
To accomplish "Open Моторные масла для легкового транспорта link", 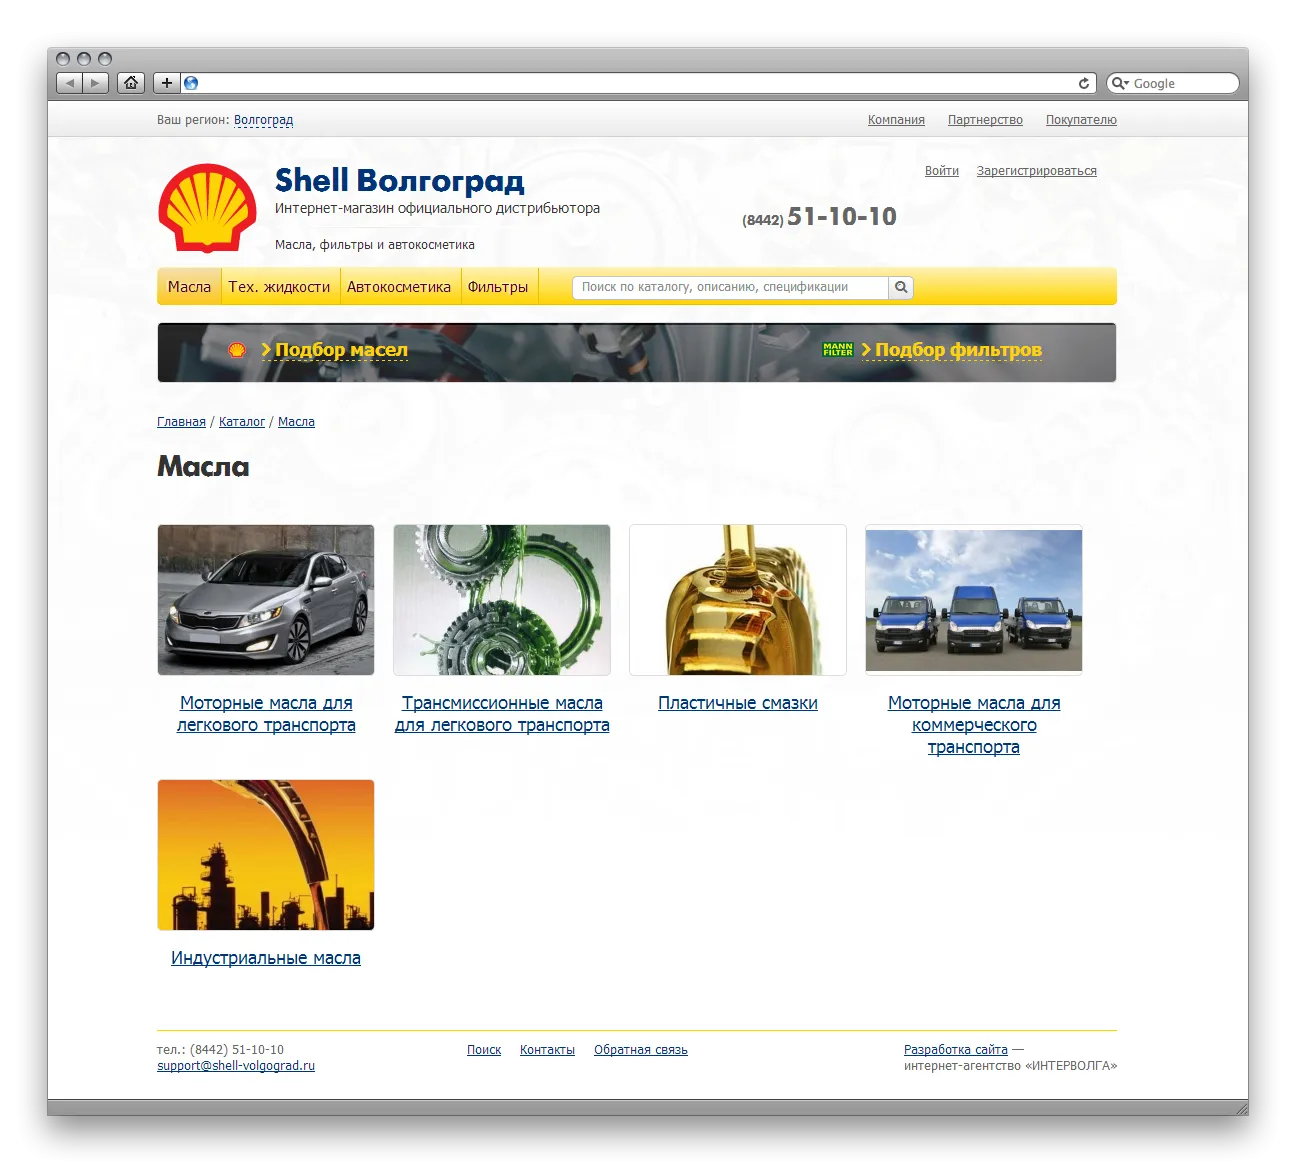I will [266, 714].
